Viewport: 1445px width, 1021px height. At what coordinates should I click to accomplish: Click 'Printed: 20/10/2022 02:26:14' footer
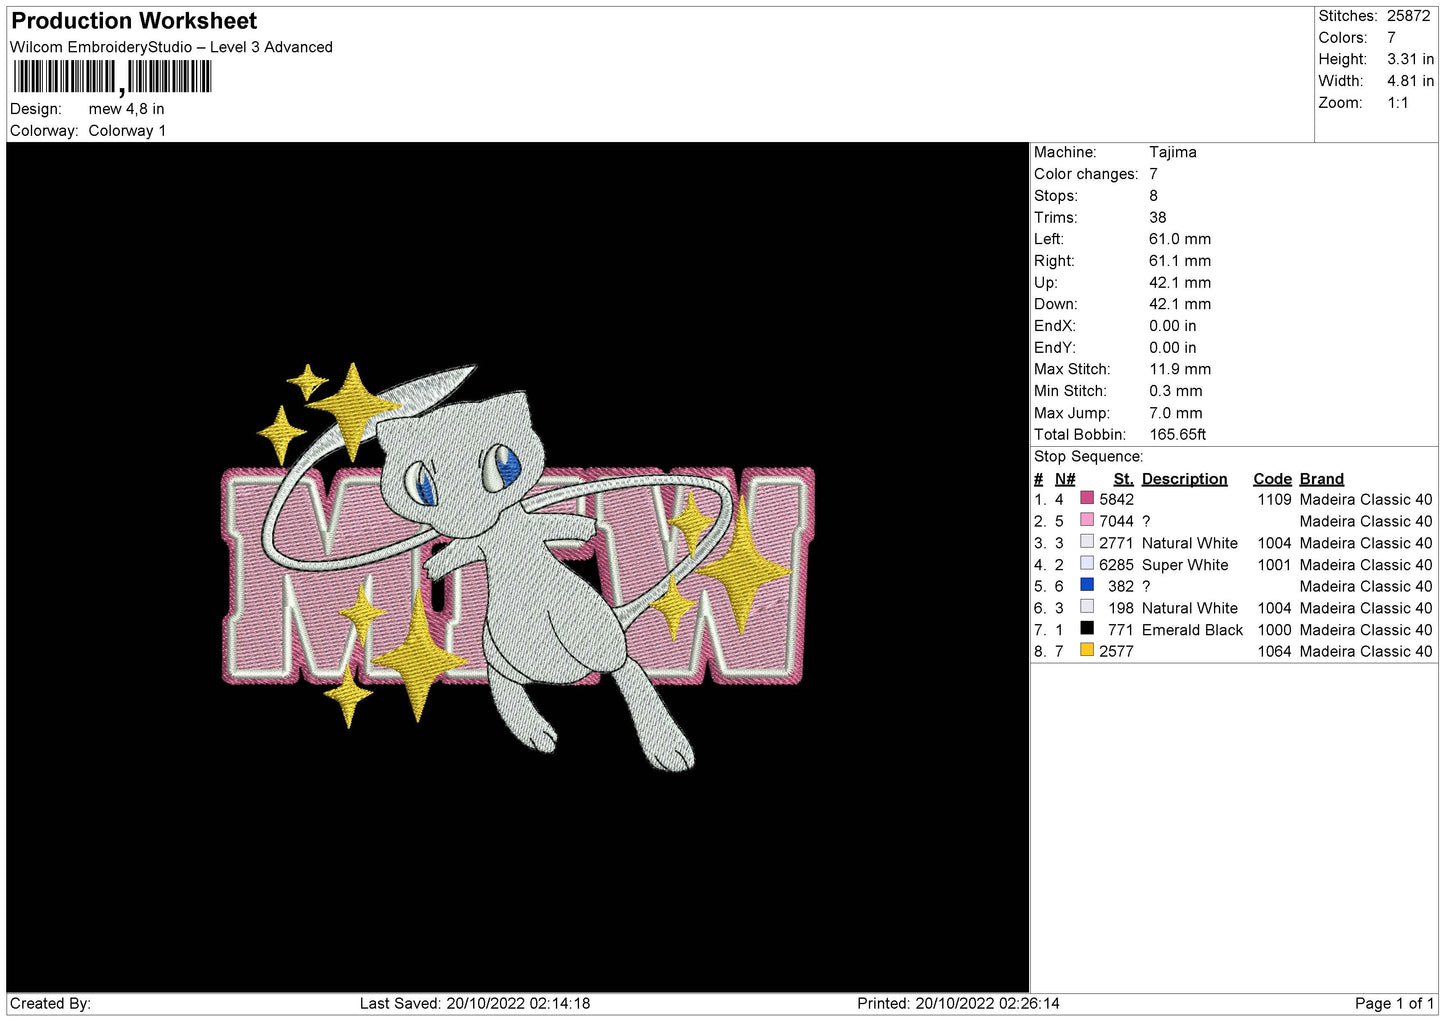click(x=958, y=1004)
